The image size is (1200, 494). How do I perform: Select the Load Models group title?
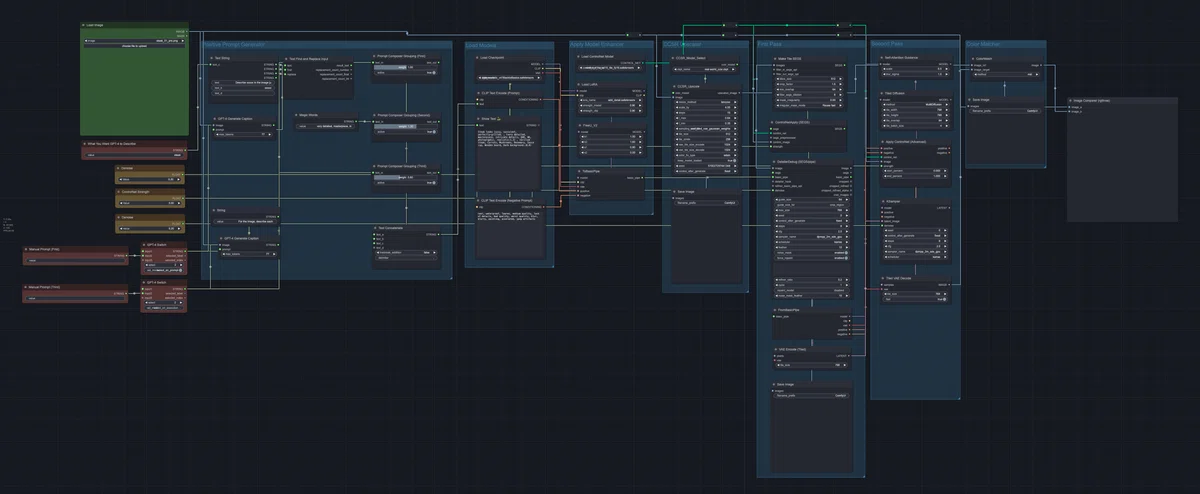(481, 45)
